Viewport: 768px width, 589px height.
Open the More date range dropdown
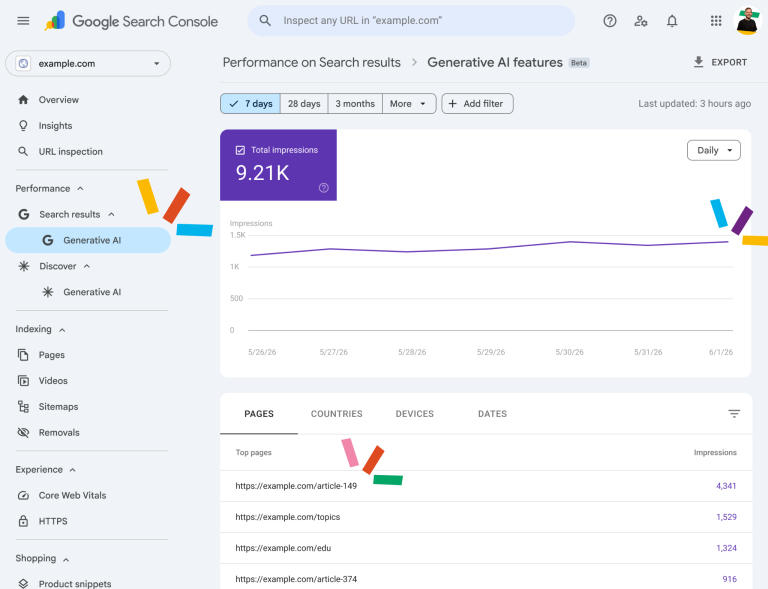[409, 103]
